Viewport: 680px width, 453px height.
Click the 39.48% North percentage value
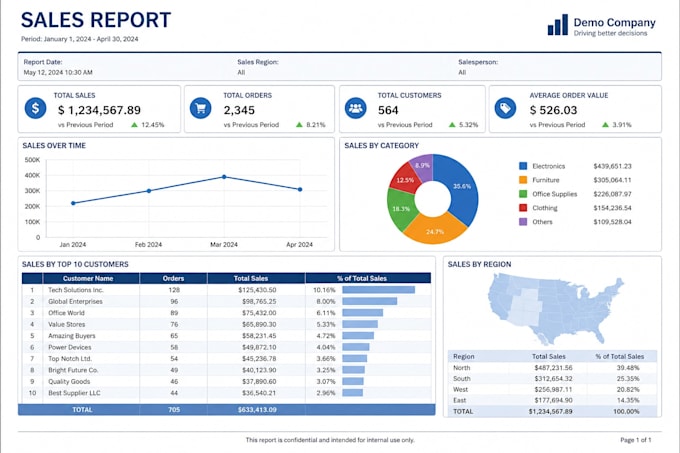tap(628, 368)
